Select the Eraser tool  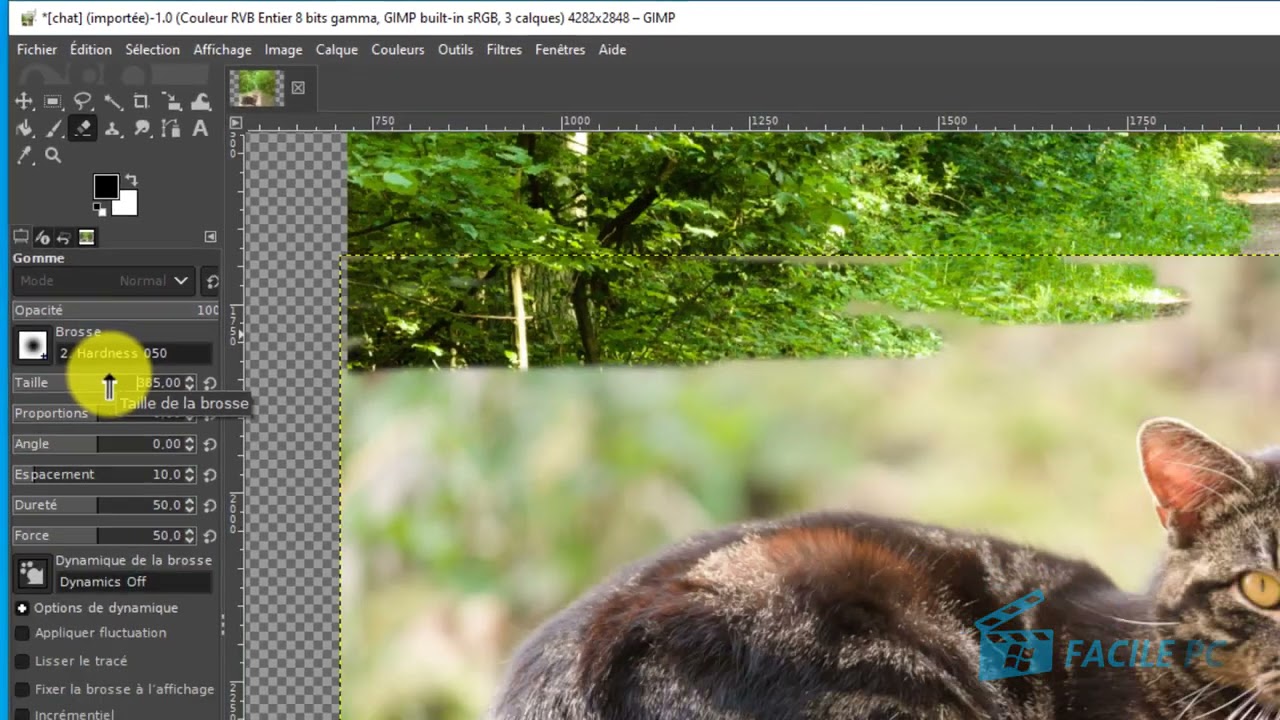click(83, 128)
